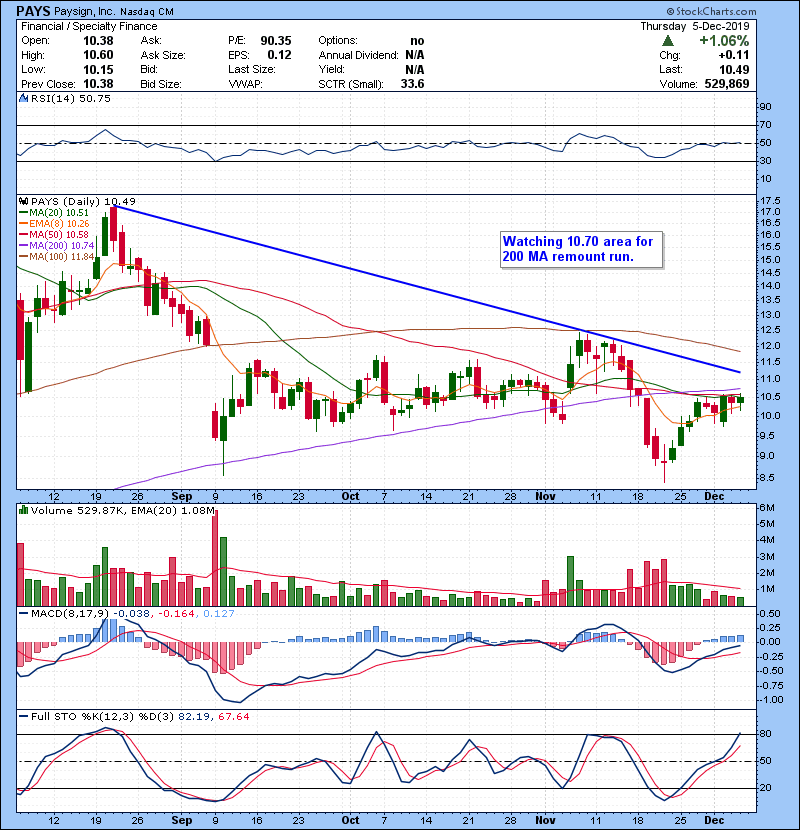
Task: Select the High value 10.60
Action: point(98,55)
